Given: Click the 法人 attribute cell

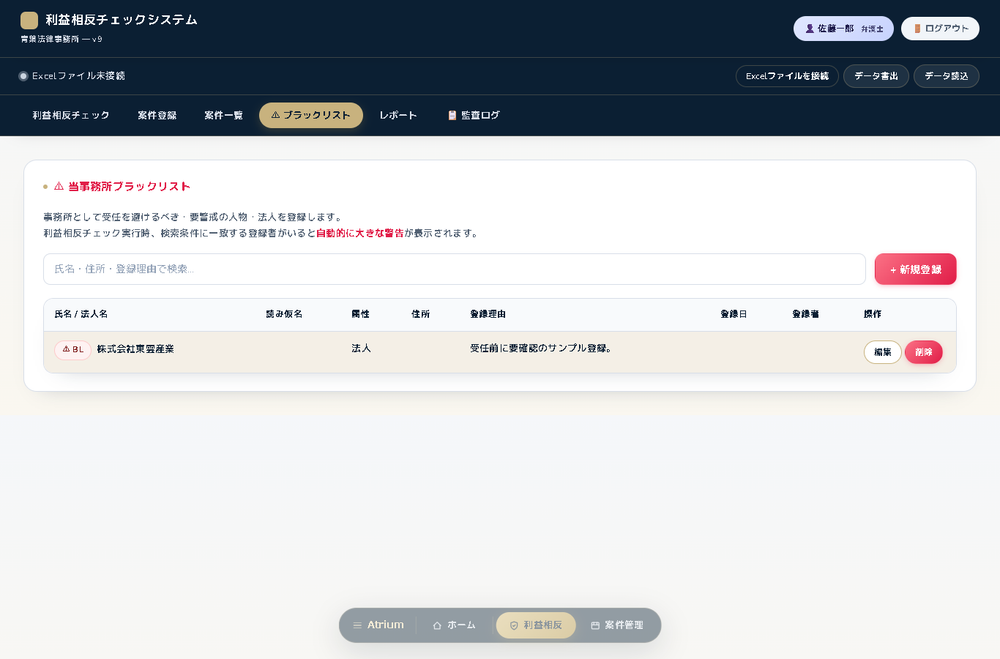Looking at the screenshot, I should [x=361, y=348].
